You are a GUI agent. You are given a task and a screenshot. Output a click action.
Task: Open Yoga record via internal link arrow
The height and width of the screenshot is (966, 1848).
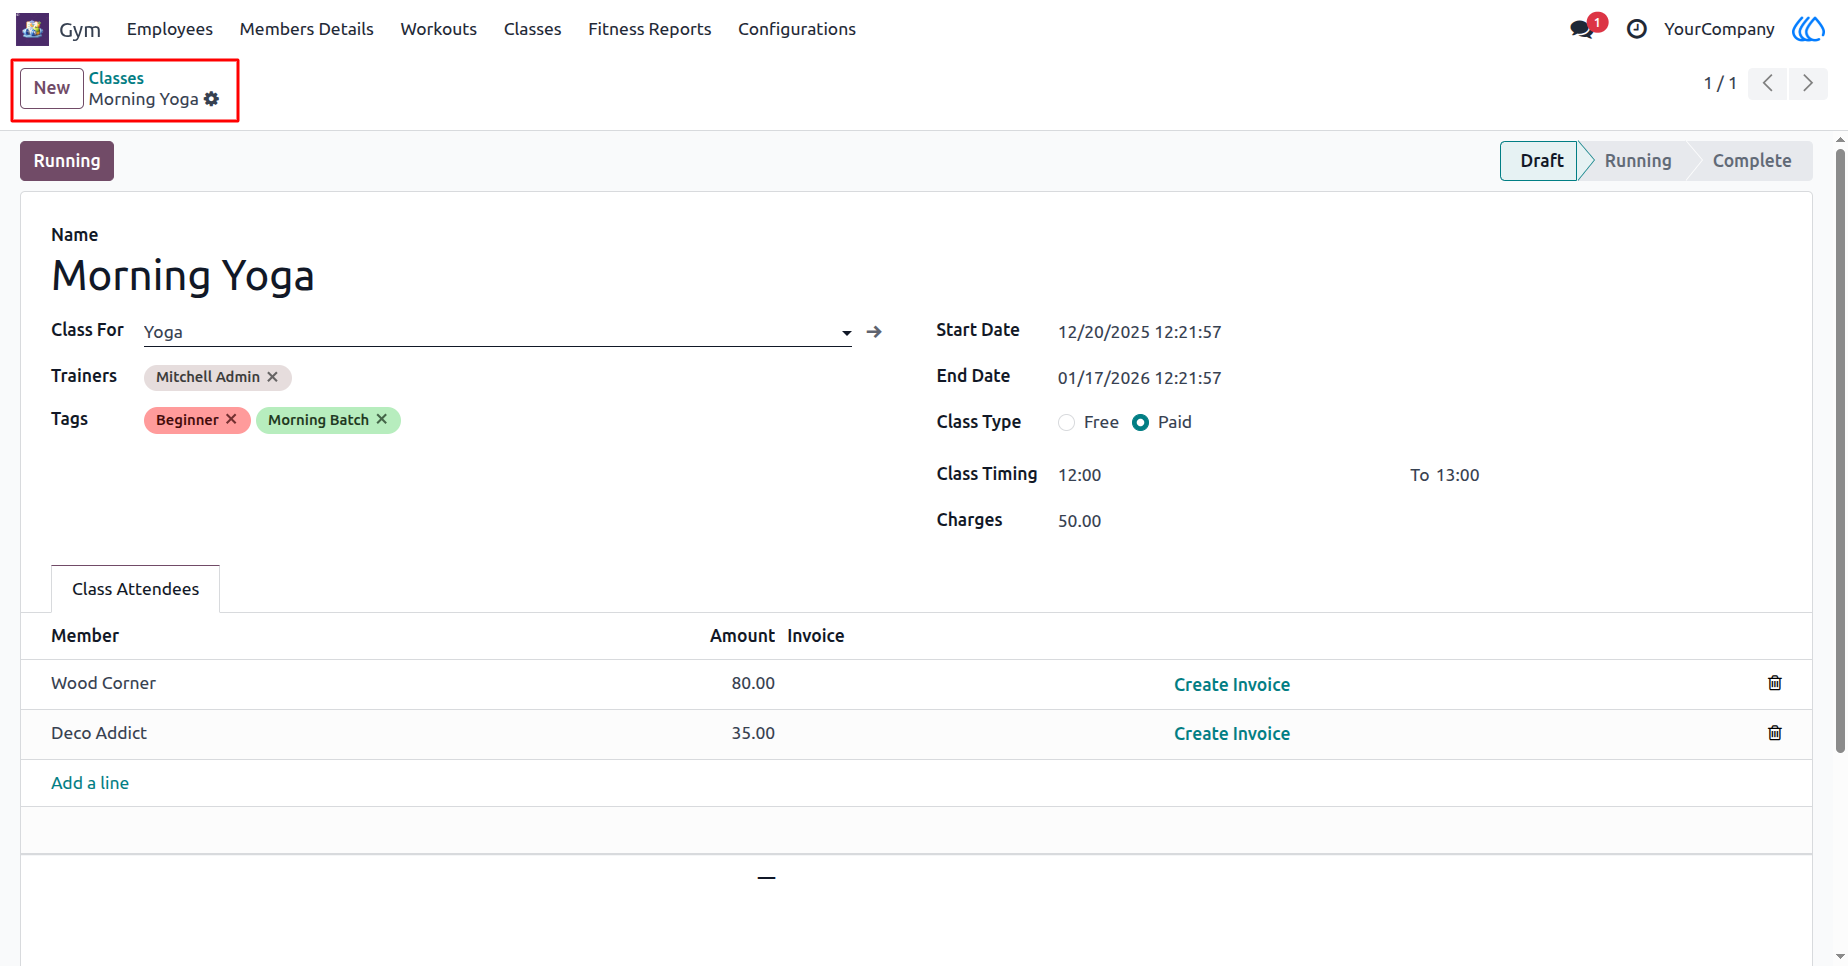pos(874,332)
